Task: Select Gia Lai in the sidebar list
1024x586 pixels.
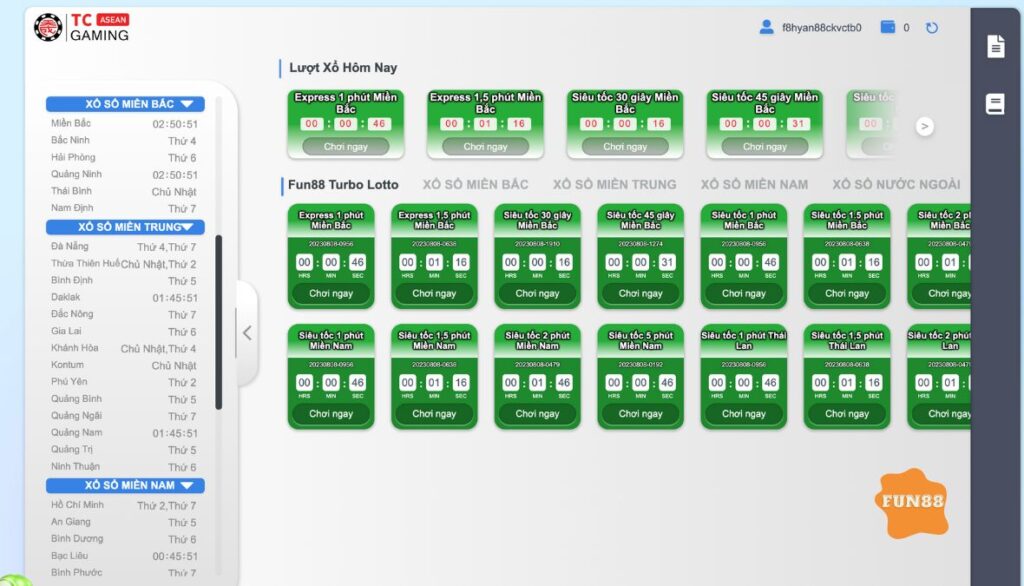Action: (123, 331)
